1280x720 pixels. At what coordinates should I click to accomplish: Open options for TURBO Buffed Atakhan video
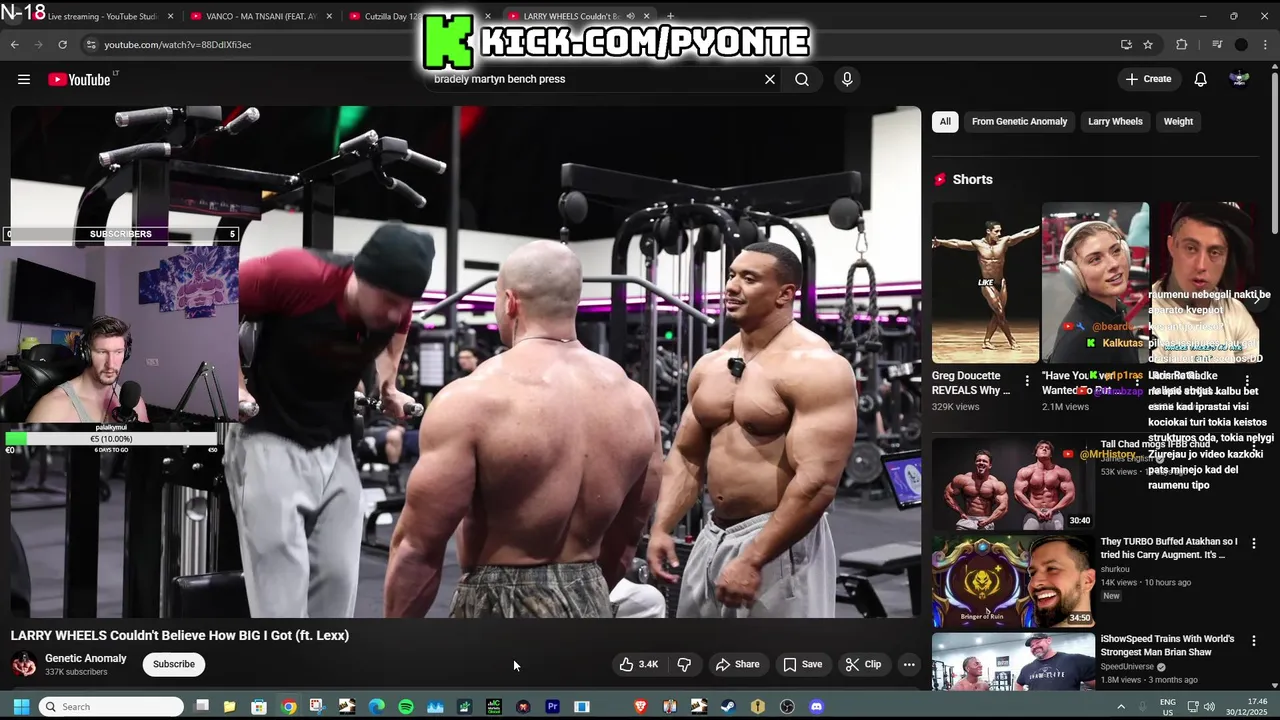pos(1253,543)
